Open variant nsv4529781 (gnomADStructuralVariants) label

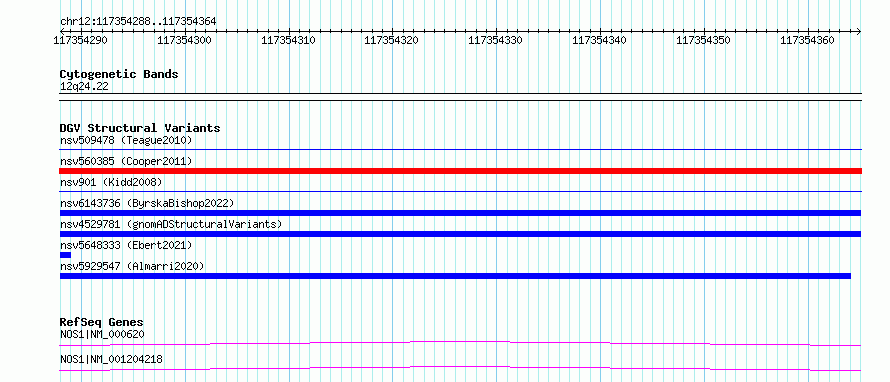click(171, 224)
